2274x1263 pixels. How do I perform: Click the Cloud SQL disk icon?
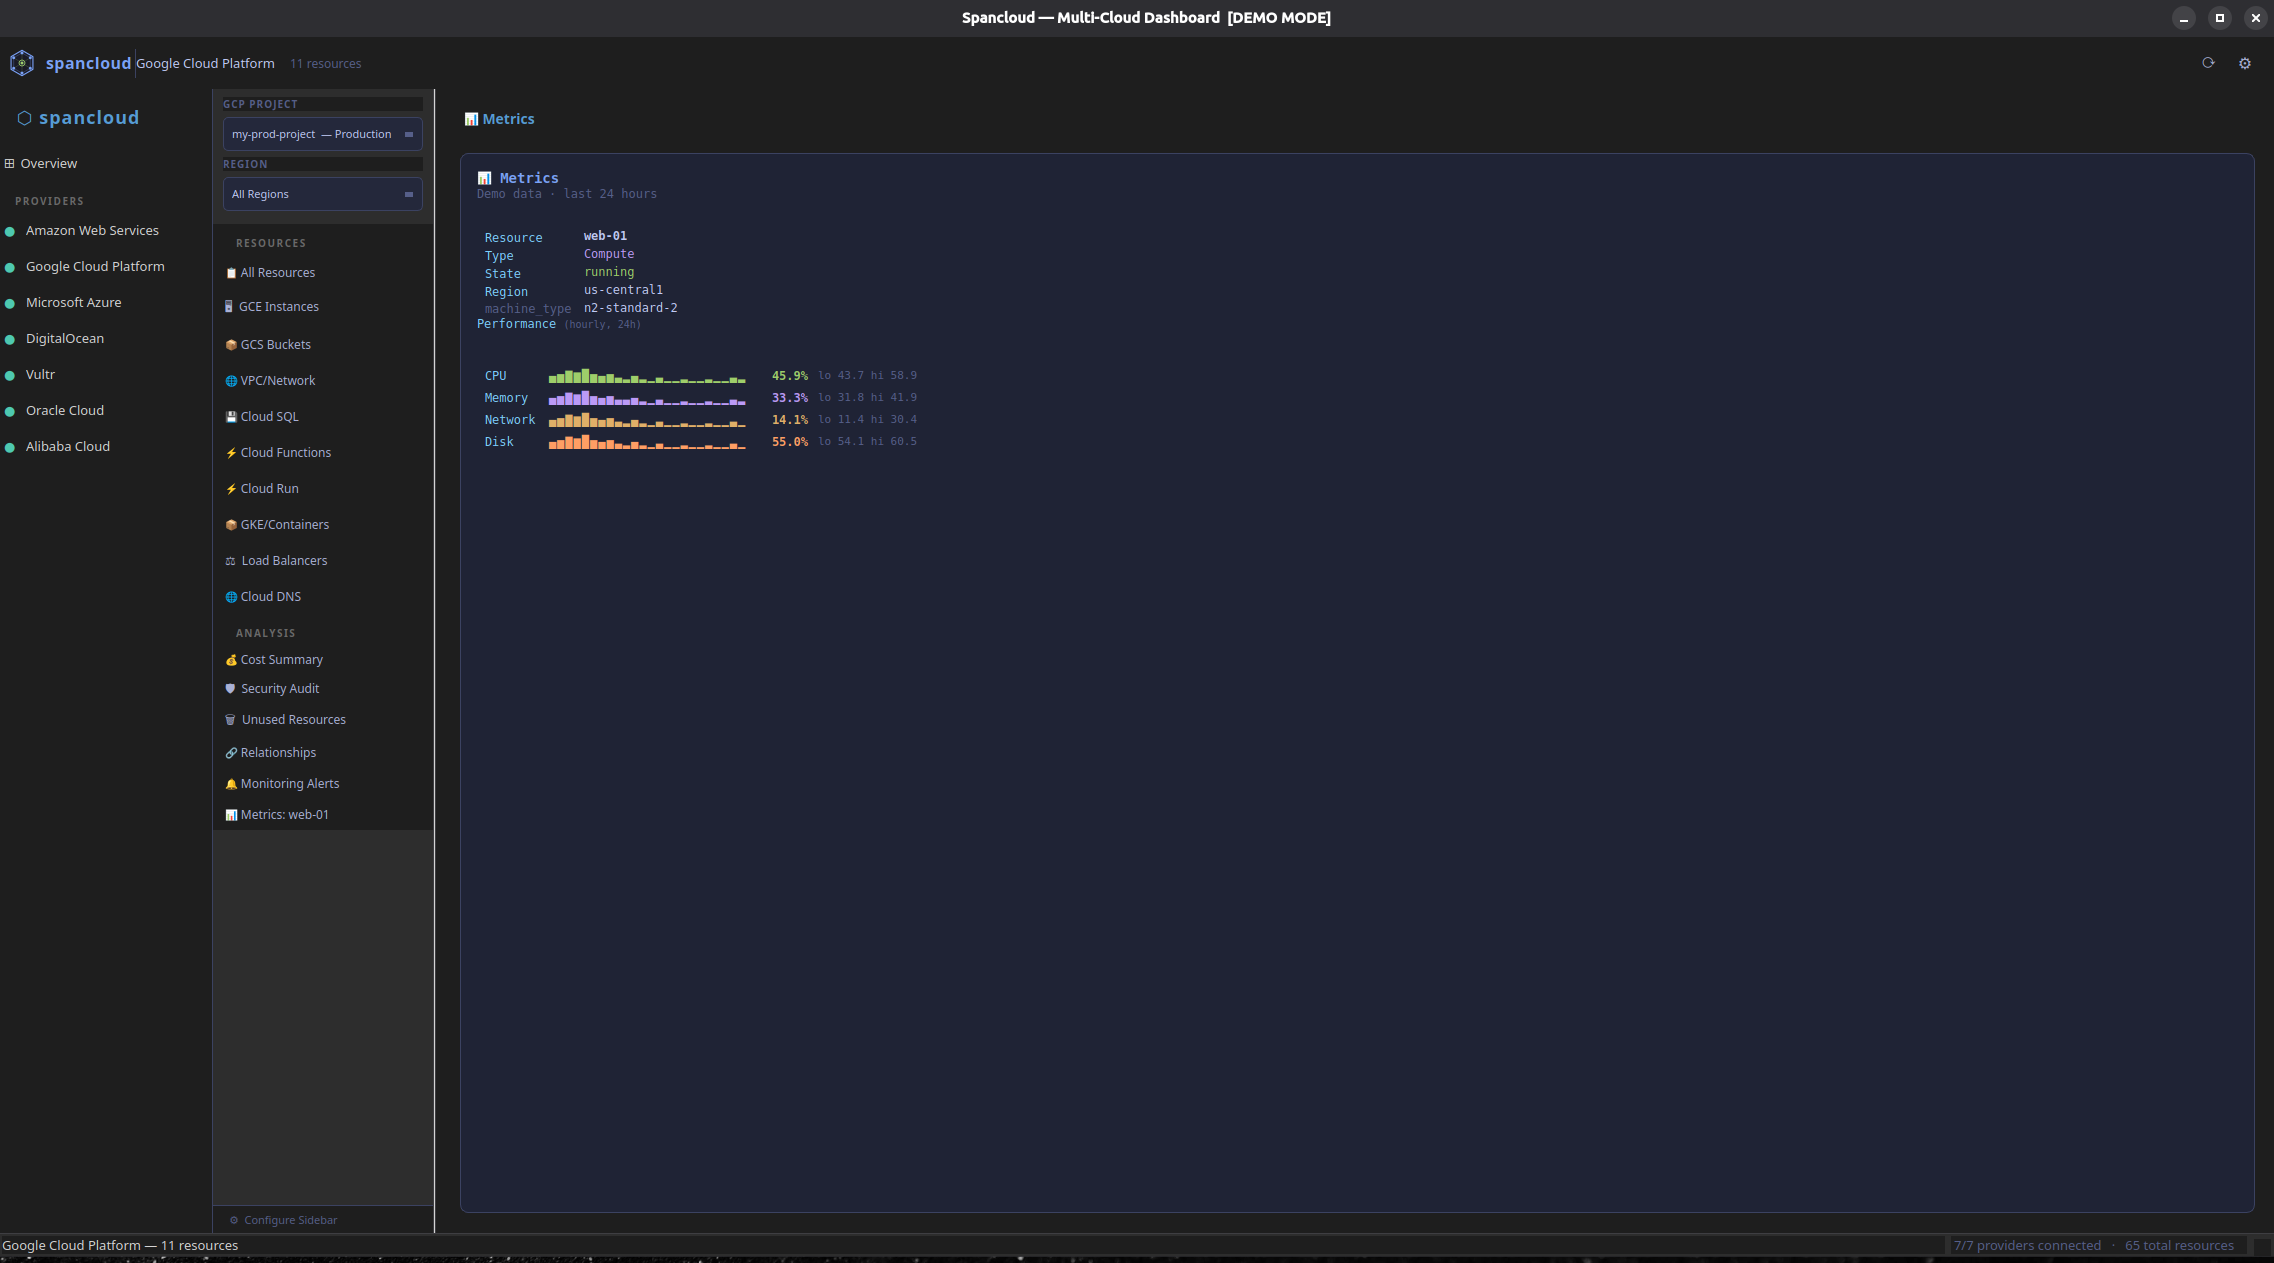tap(231, 417)
